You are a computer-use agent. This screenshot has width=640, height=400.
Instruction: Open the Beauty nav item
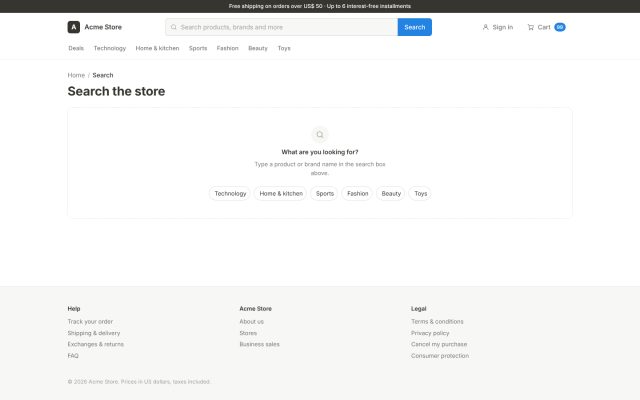pyautogui.click(x=258, y=48)
